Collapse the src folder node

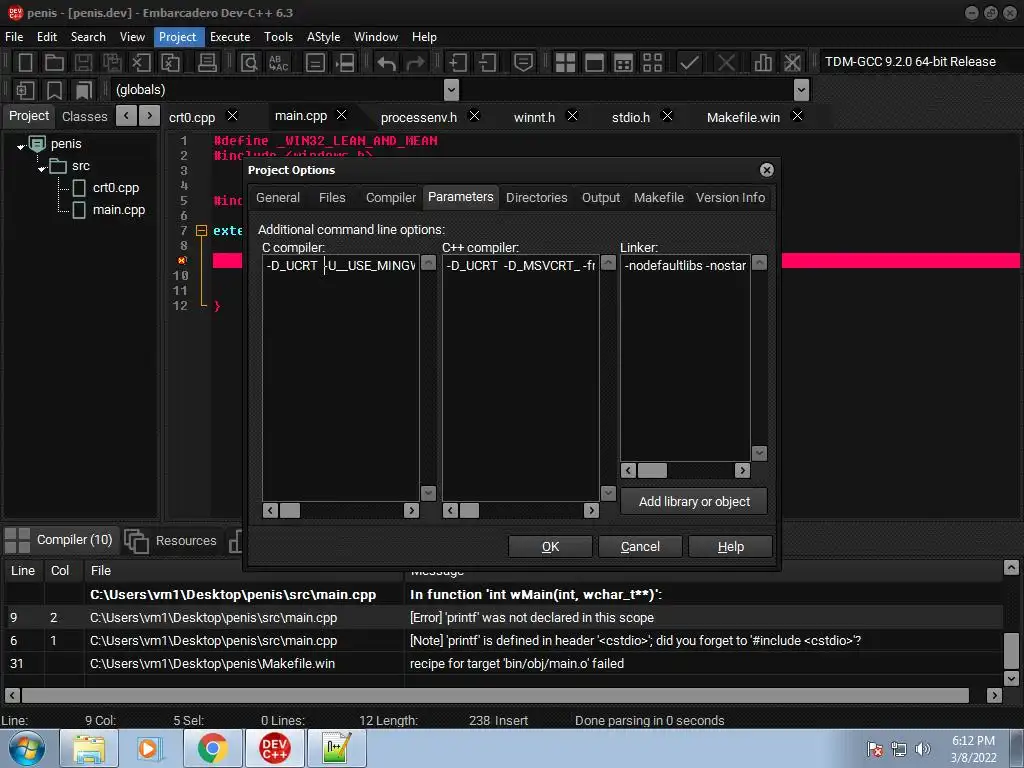click(42, 168)
